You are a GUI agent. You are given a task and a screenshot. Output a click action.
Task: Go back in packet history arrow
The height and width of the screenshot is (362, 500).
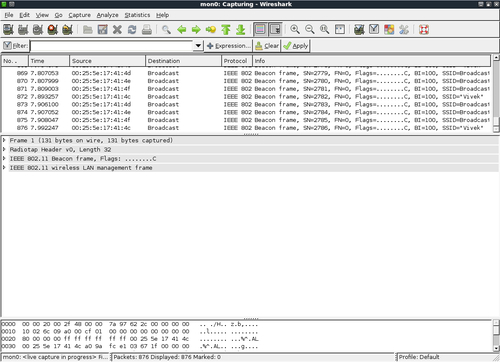181,30
